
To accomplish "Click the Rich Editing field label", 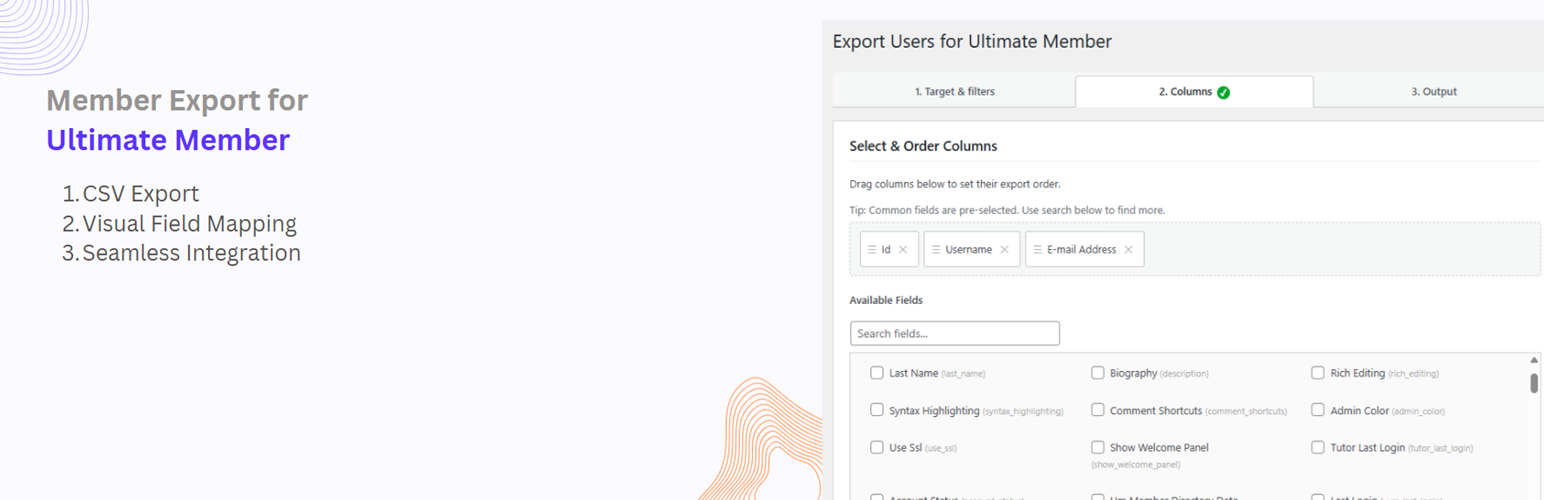I will (x=1358, y=373).
